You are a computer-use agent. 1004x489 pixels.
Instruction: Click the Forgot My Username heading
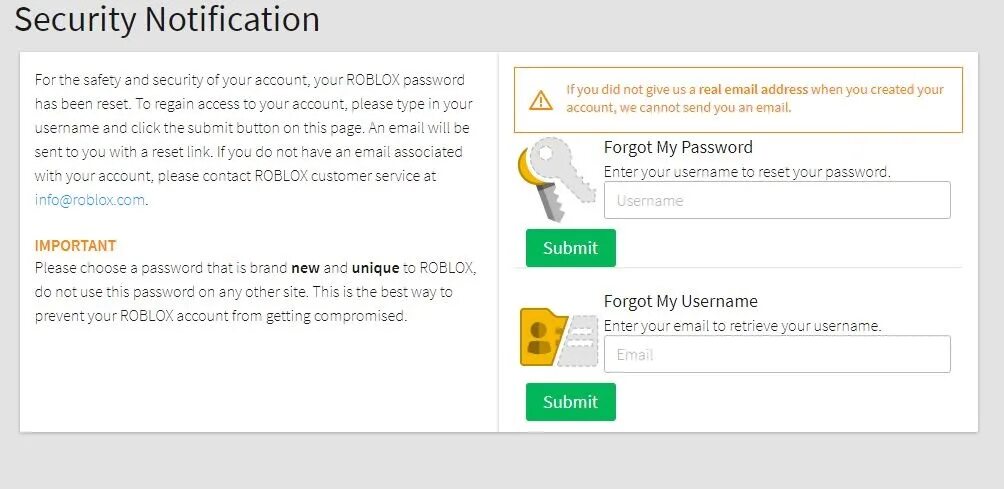click(x=680, y=301)
